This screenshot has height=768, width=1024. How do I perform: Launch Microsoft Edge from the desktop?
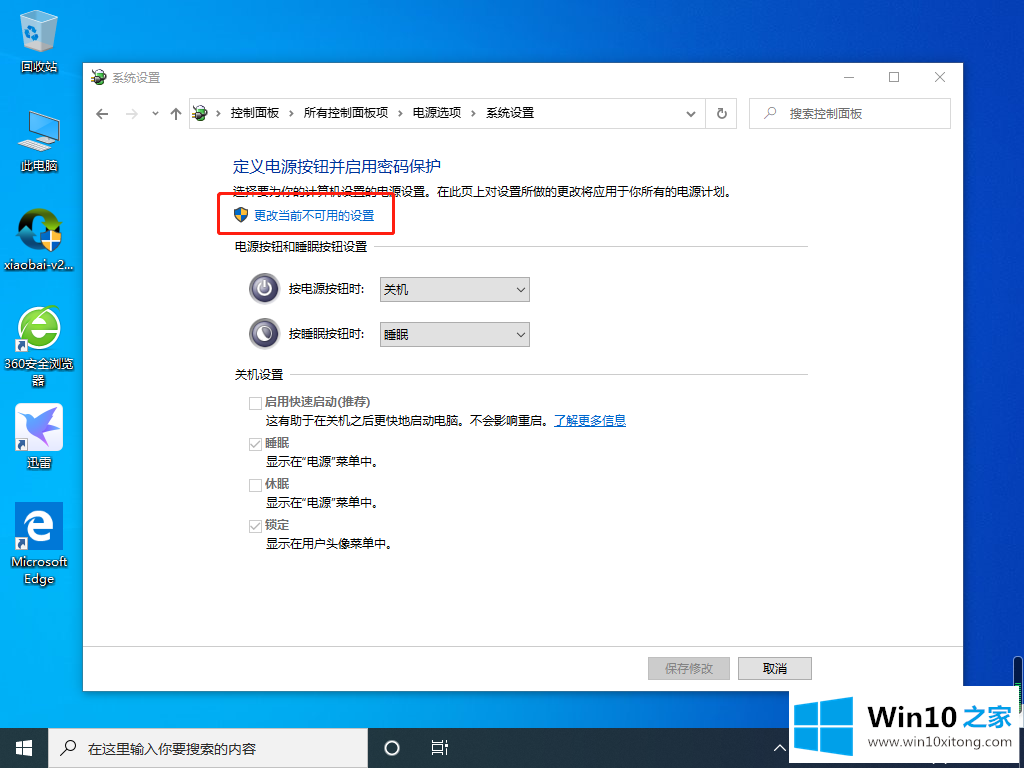point(39,530)
